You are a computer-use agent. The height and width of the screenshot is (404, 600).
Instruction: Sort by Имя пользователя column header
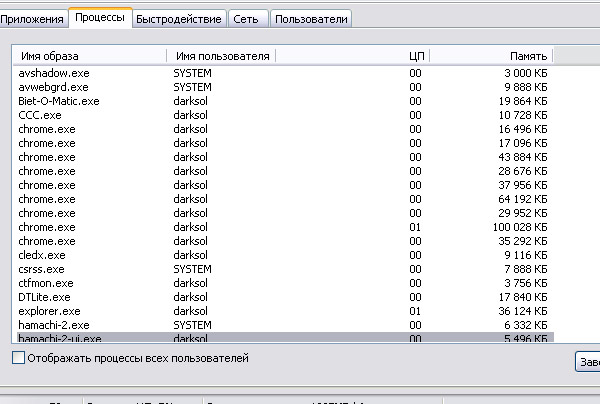[221, 56]
